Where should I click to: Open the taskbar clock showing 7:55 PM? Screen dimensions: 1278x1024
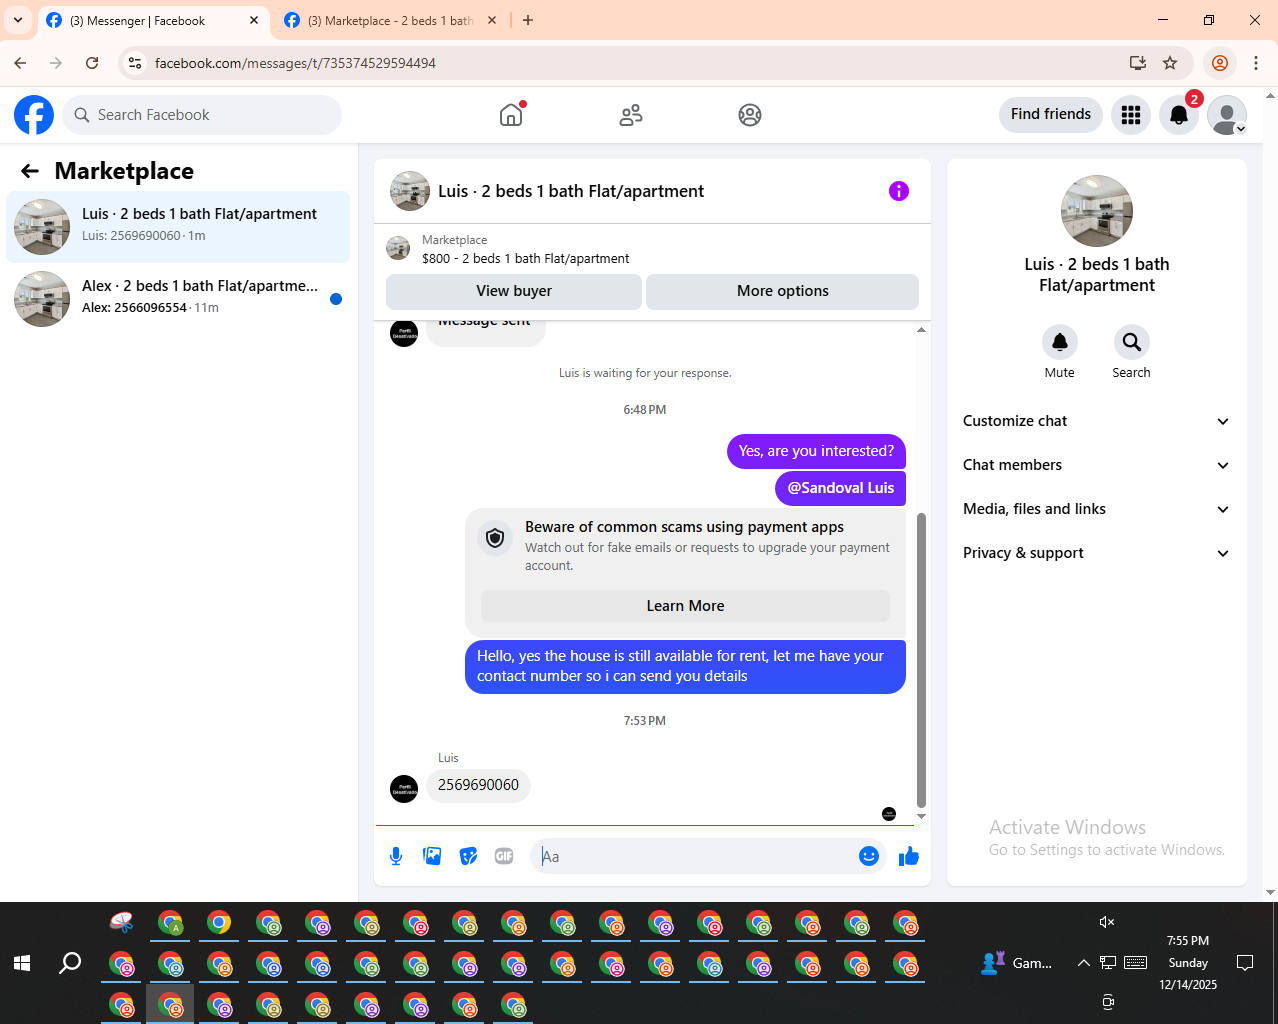[x=1188, y=962]
